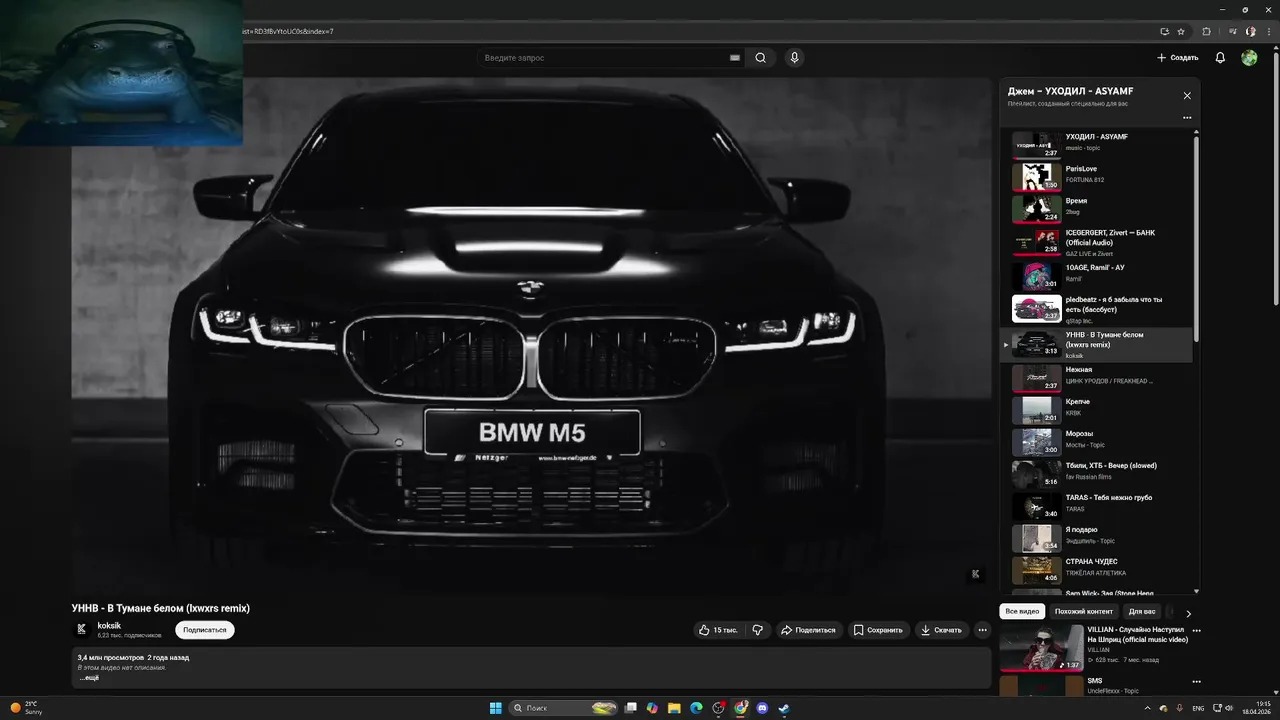Screen dimensions: 1280x720
Task: Click the taskbar Поиск search box
Action: [564, 708]
